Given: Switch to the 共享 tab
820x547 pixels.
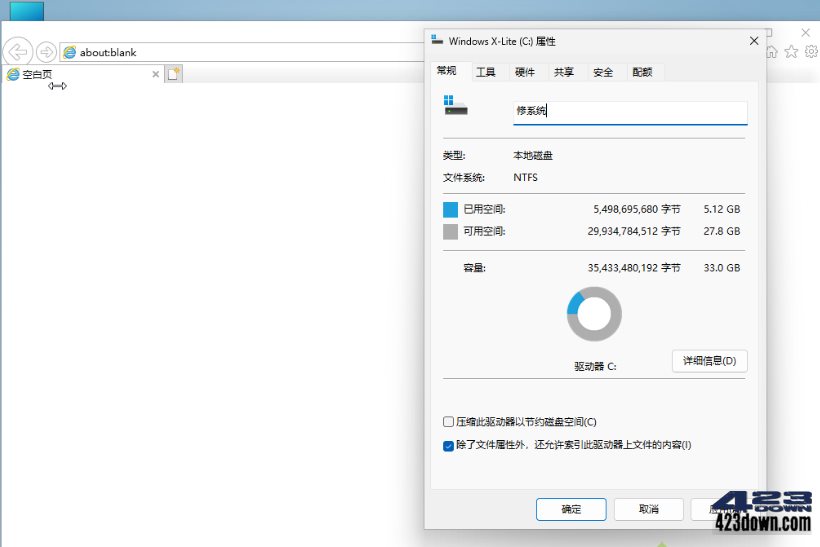Looking at the screenshot, I should 564,72.
